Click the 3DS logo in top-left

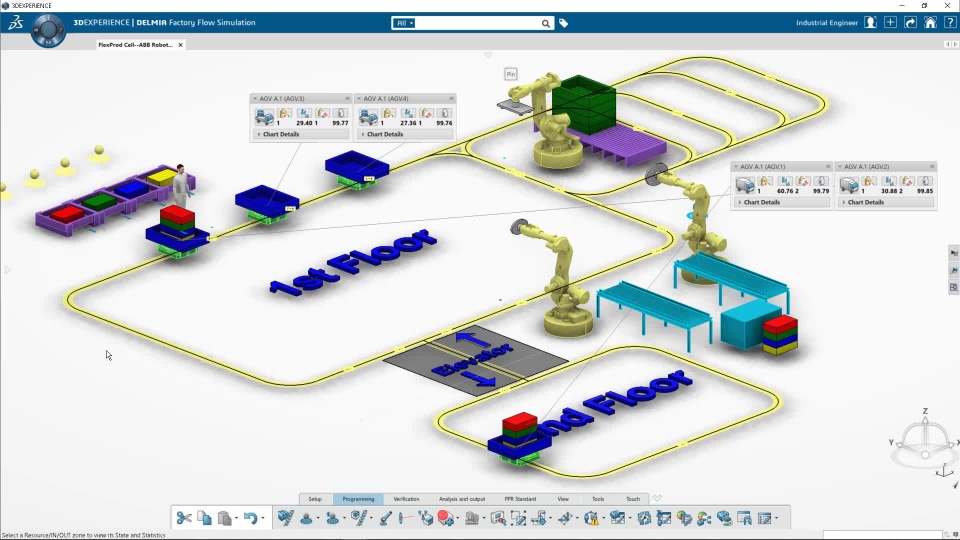coord(15,23)
